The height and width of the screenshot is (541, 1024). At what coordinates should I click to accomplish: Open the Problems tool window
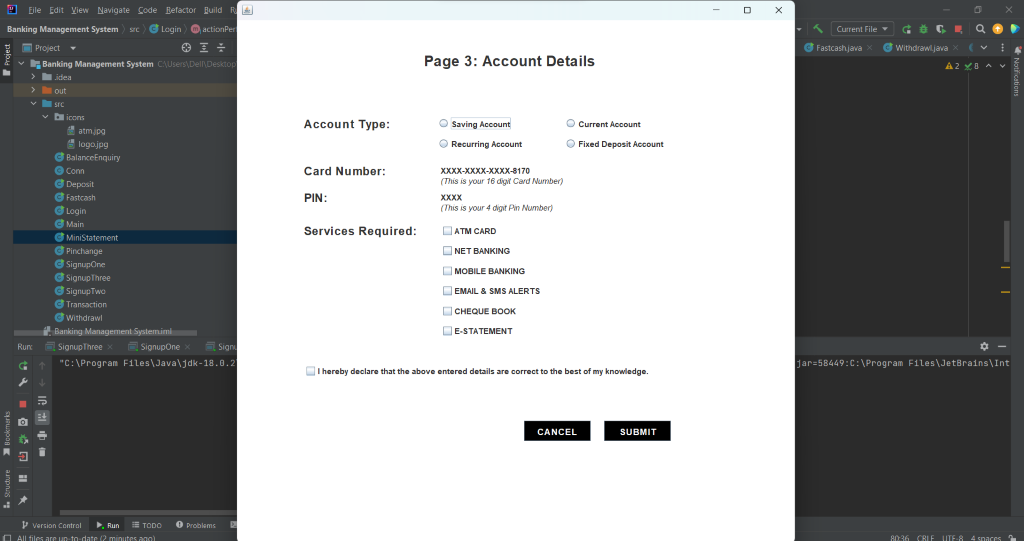(x=195, y=525)
